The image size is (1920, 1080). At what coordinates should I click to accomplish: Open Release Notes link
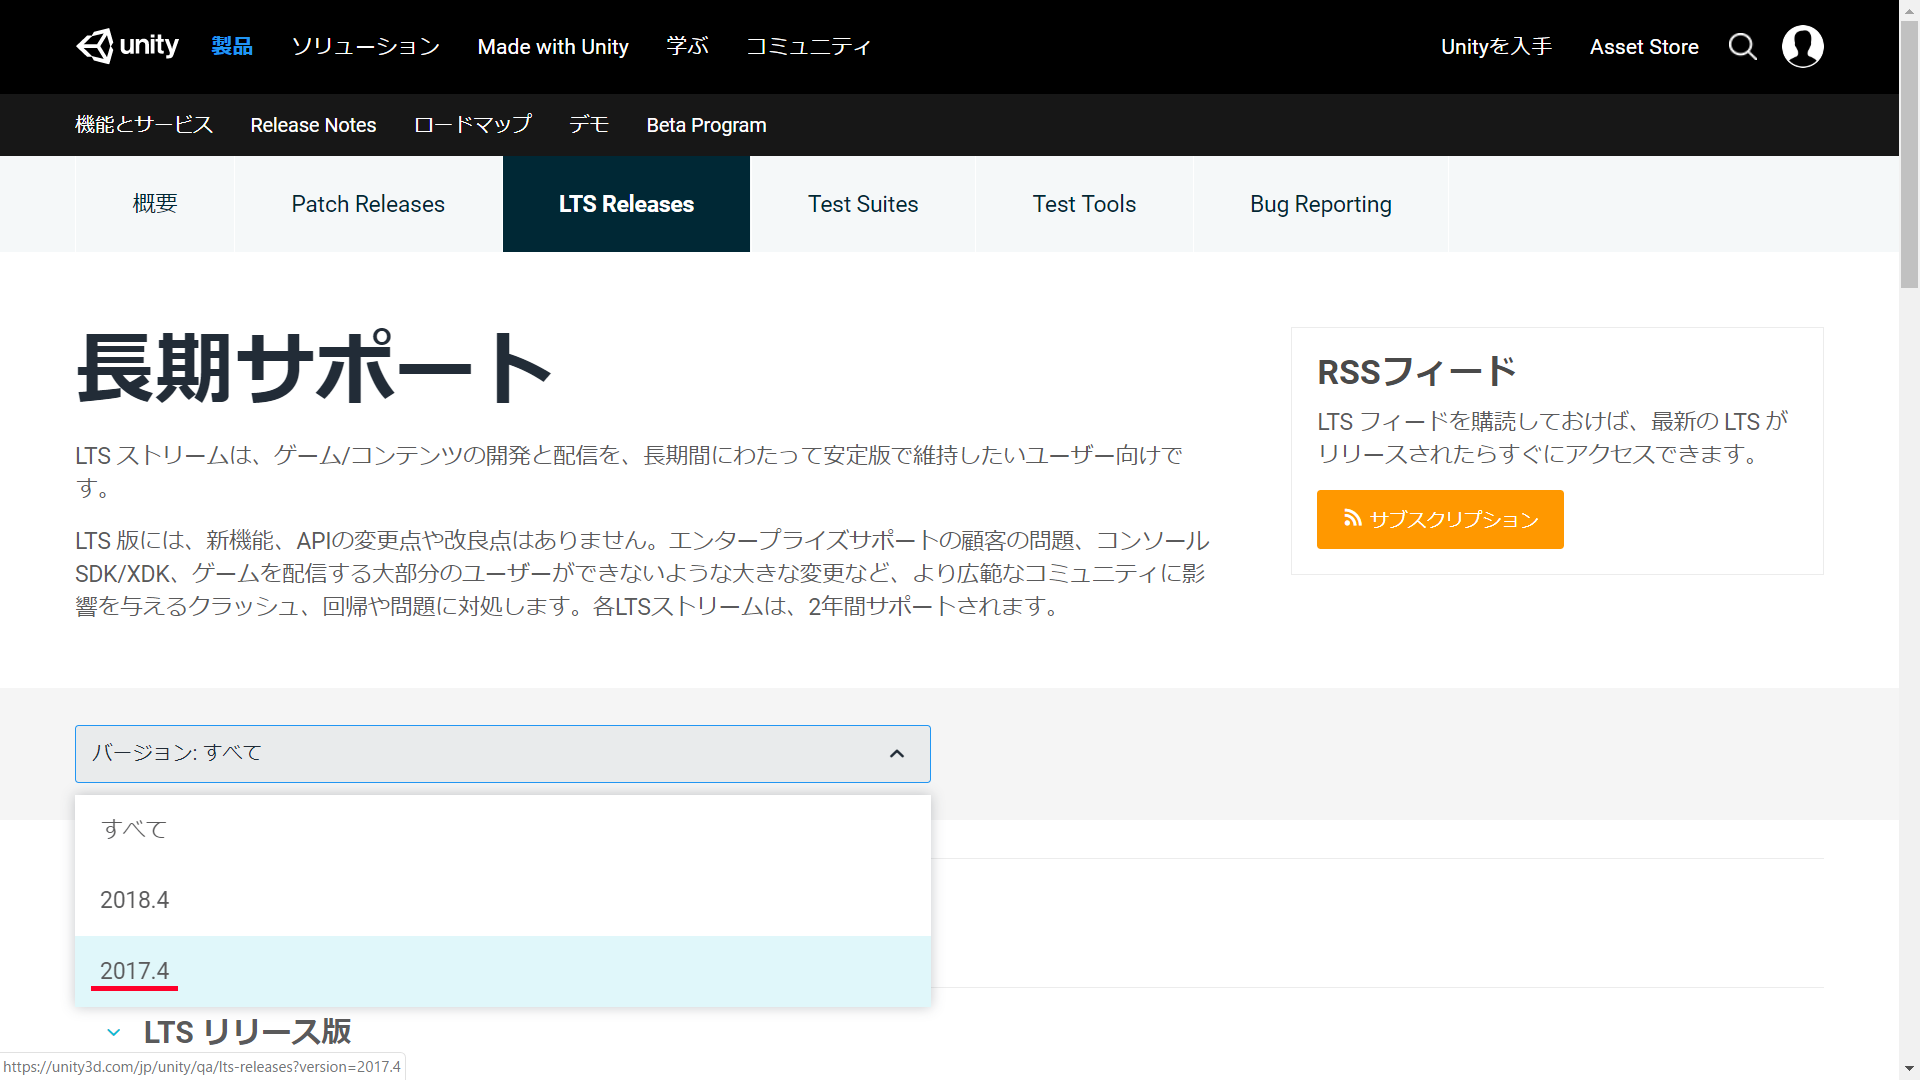313,125
